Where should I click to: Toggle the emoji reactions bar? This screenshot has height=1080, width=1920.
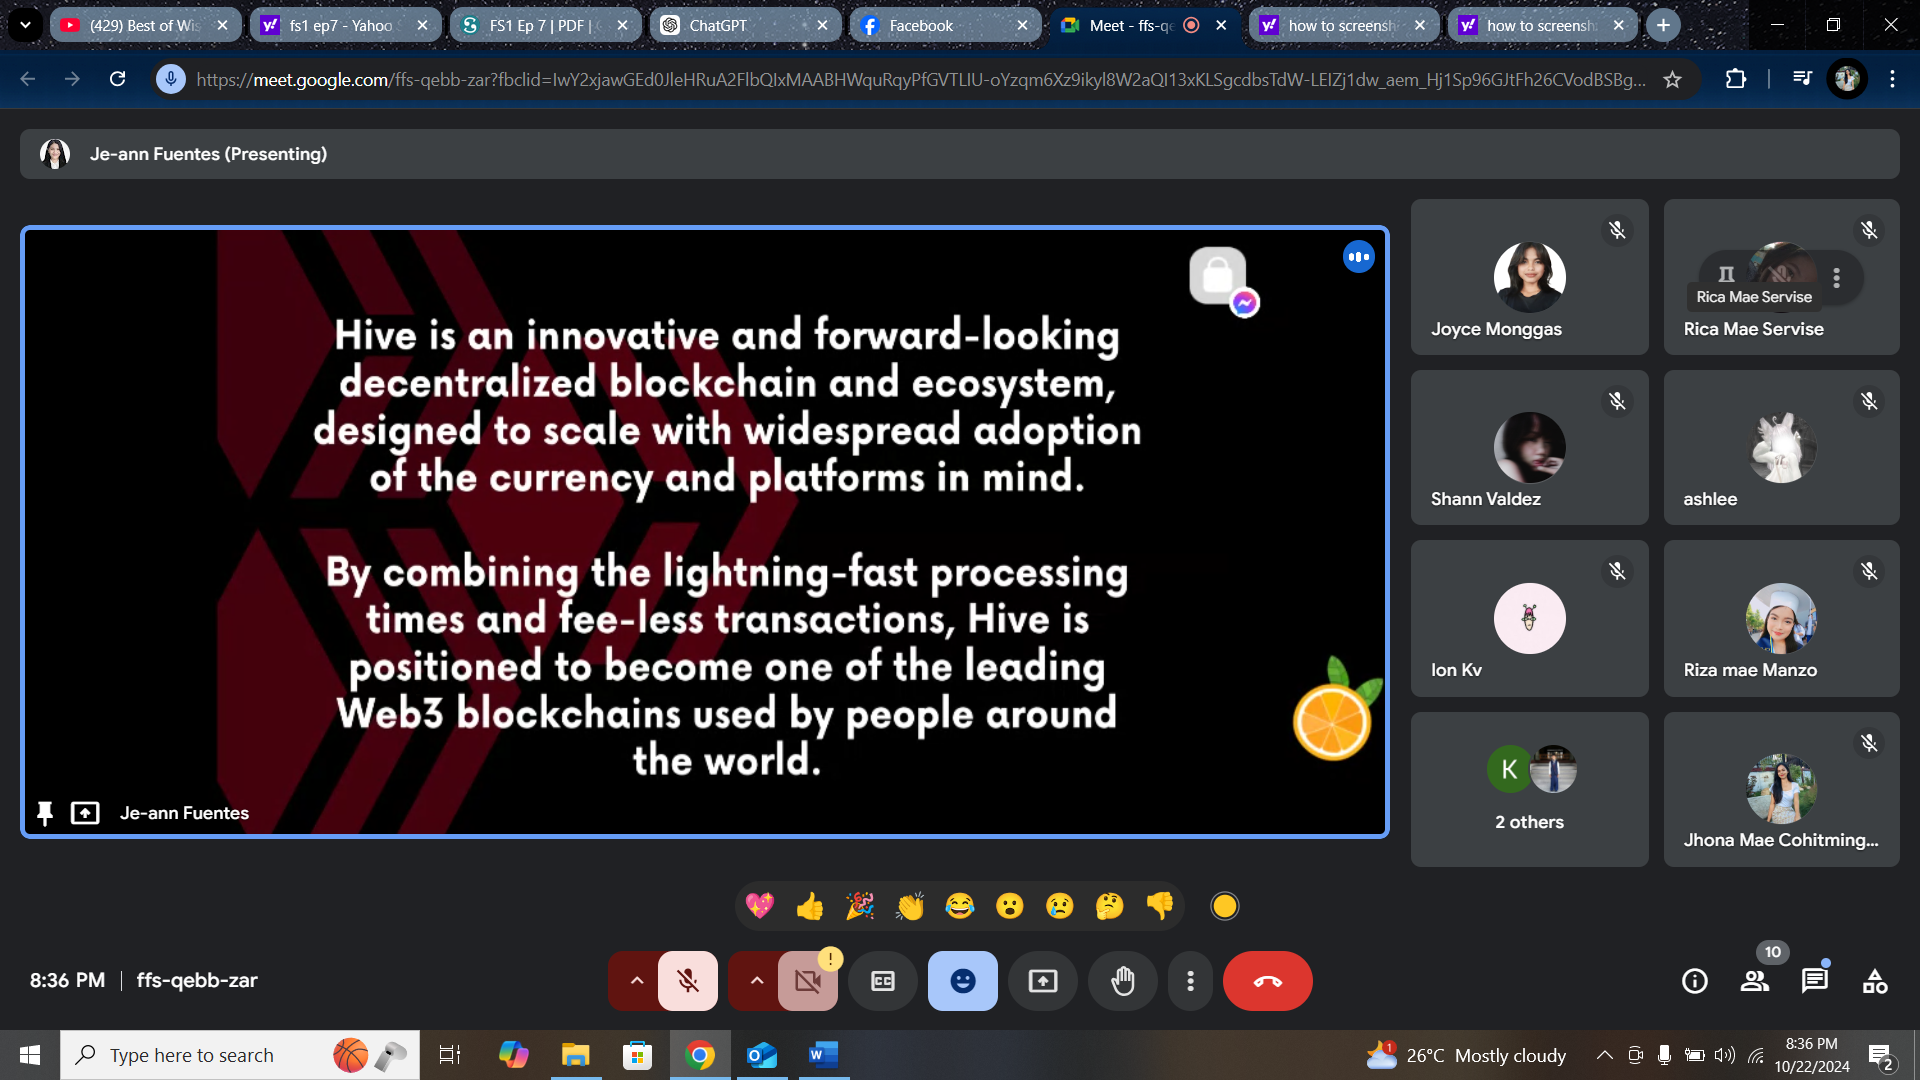(x=963, y=981)
